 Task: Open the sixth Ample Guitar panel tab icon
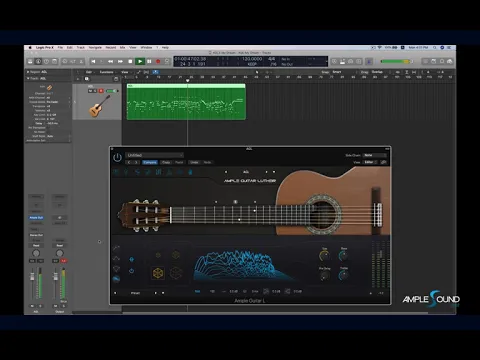(x=169, y=172)
